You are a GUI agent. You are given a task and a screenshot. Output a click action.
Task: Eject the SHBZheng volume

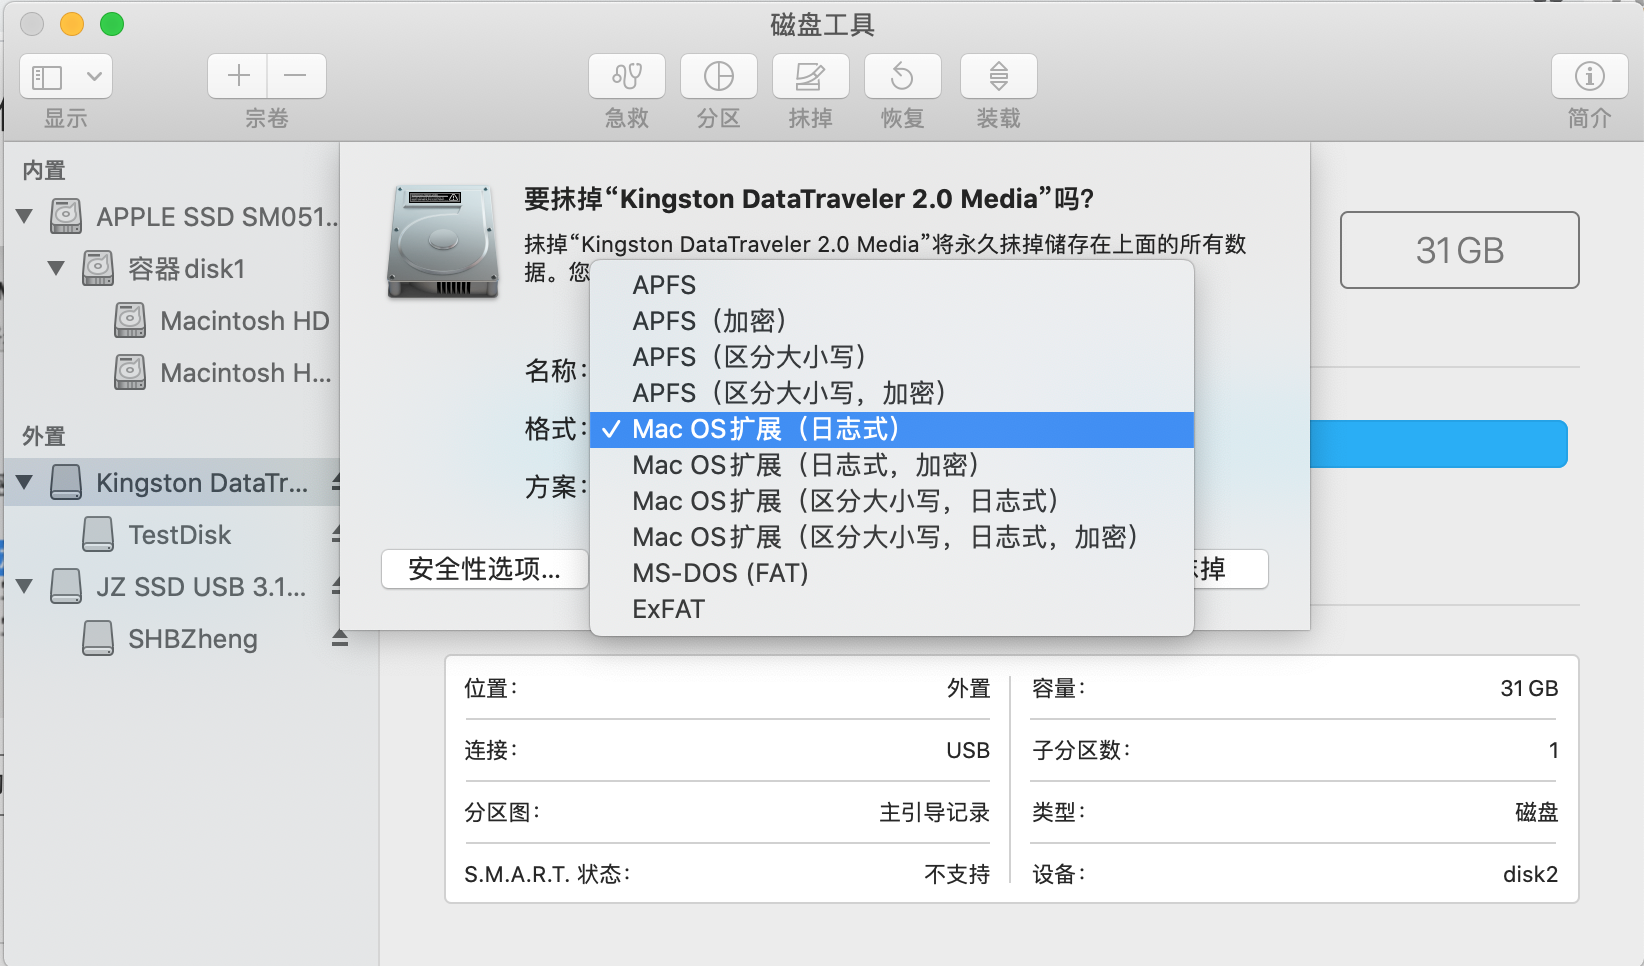pos(340,638)
